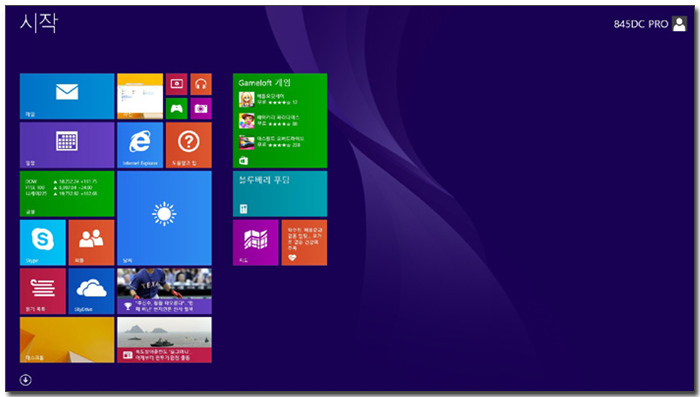Viewport: 700px width, 397px height.
Task: Open the Camera tile
Action: [x=201, y=109]
